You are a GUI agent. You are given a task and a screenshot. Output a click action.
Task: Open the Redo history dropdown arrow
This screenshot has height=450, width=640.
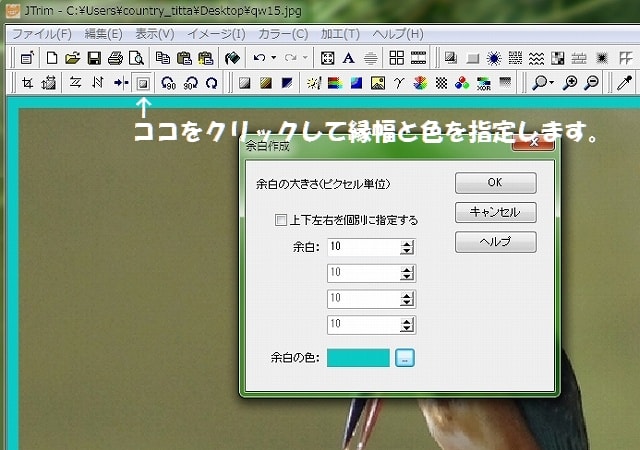tap(305, 58)
